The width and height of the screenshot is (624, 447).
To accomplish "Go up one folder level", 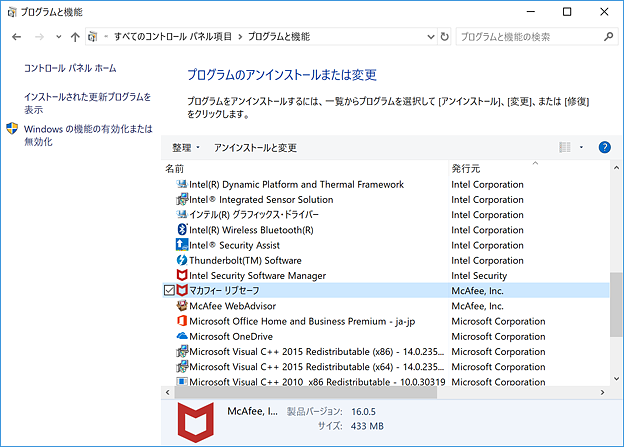I will pyautogui.click(x=75, y=37).
